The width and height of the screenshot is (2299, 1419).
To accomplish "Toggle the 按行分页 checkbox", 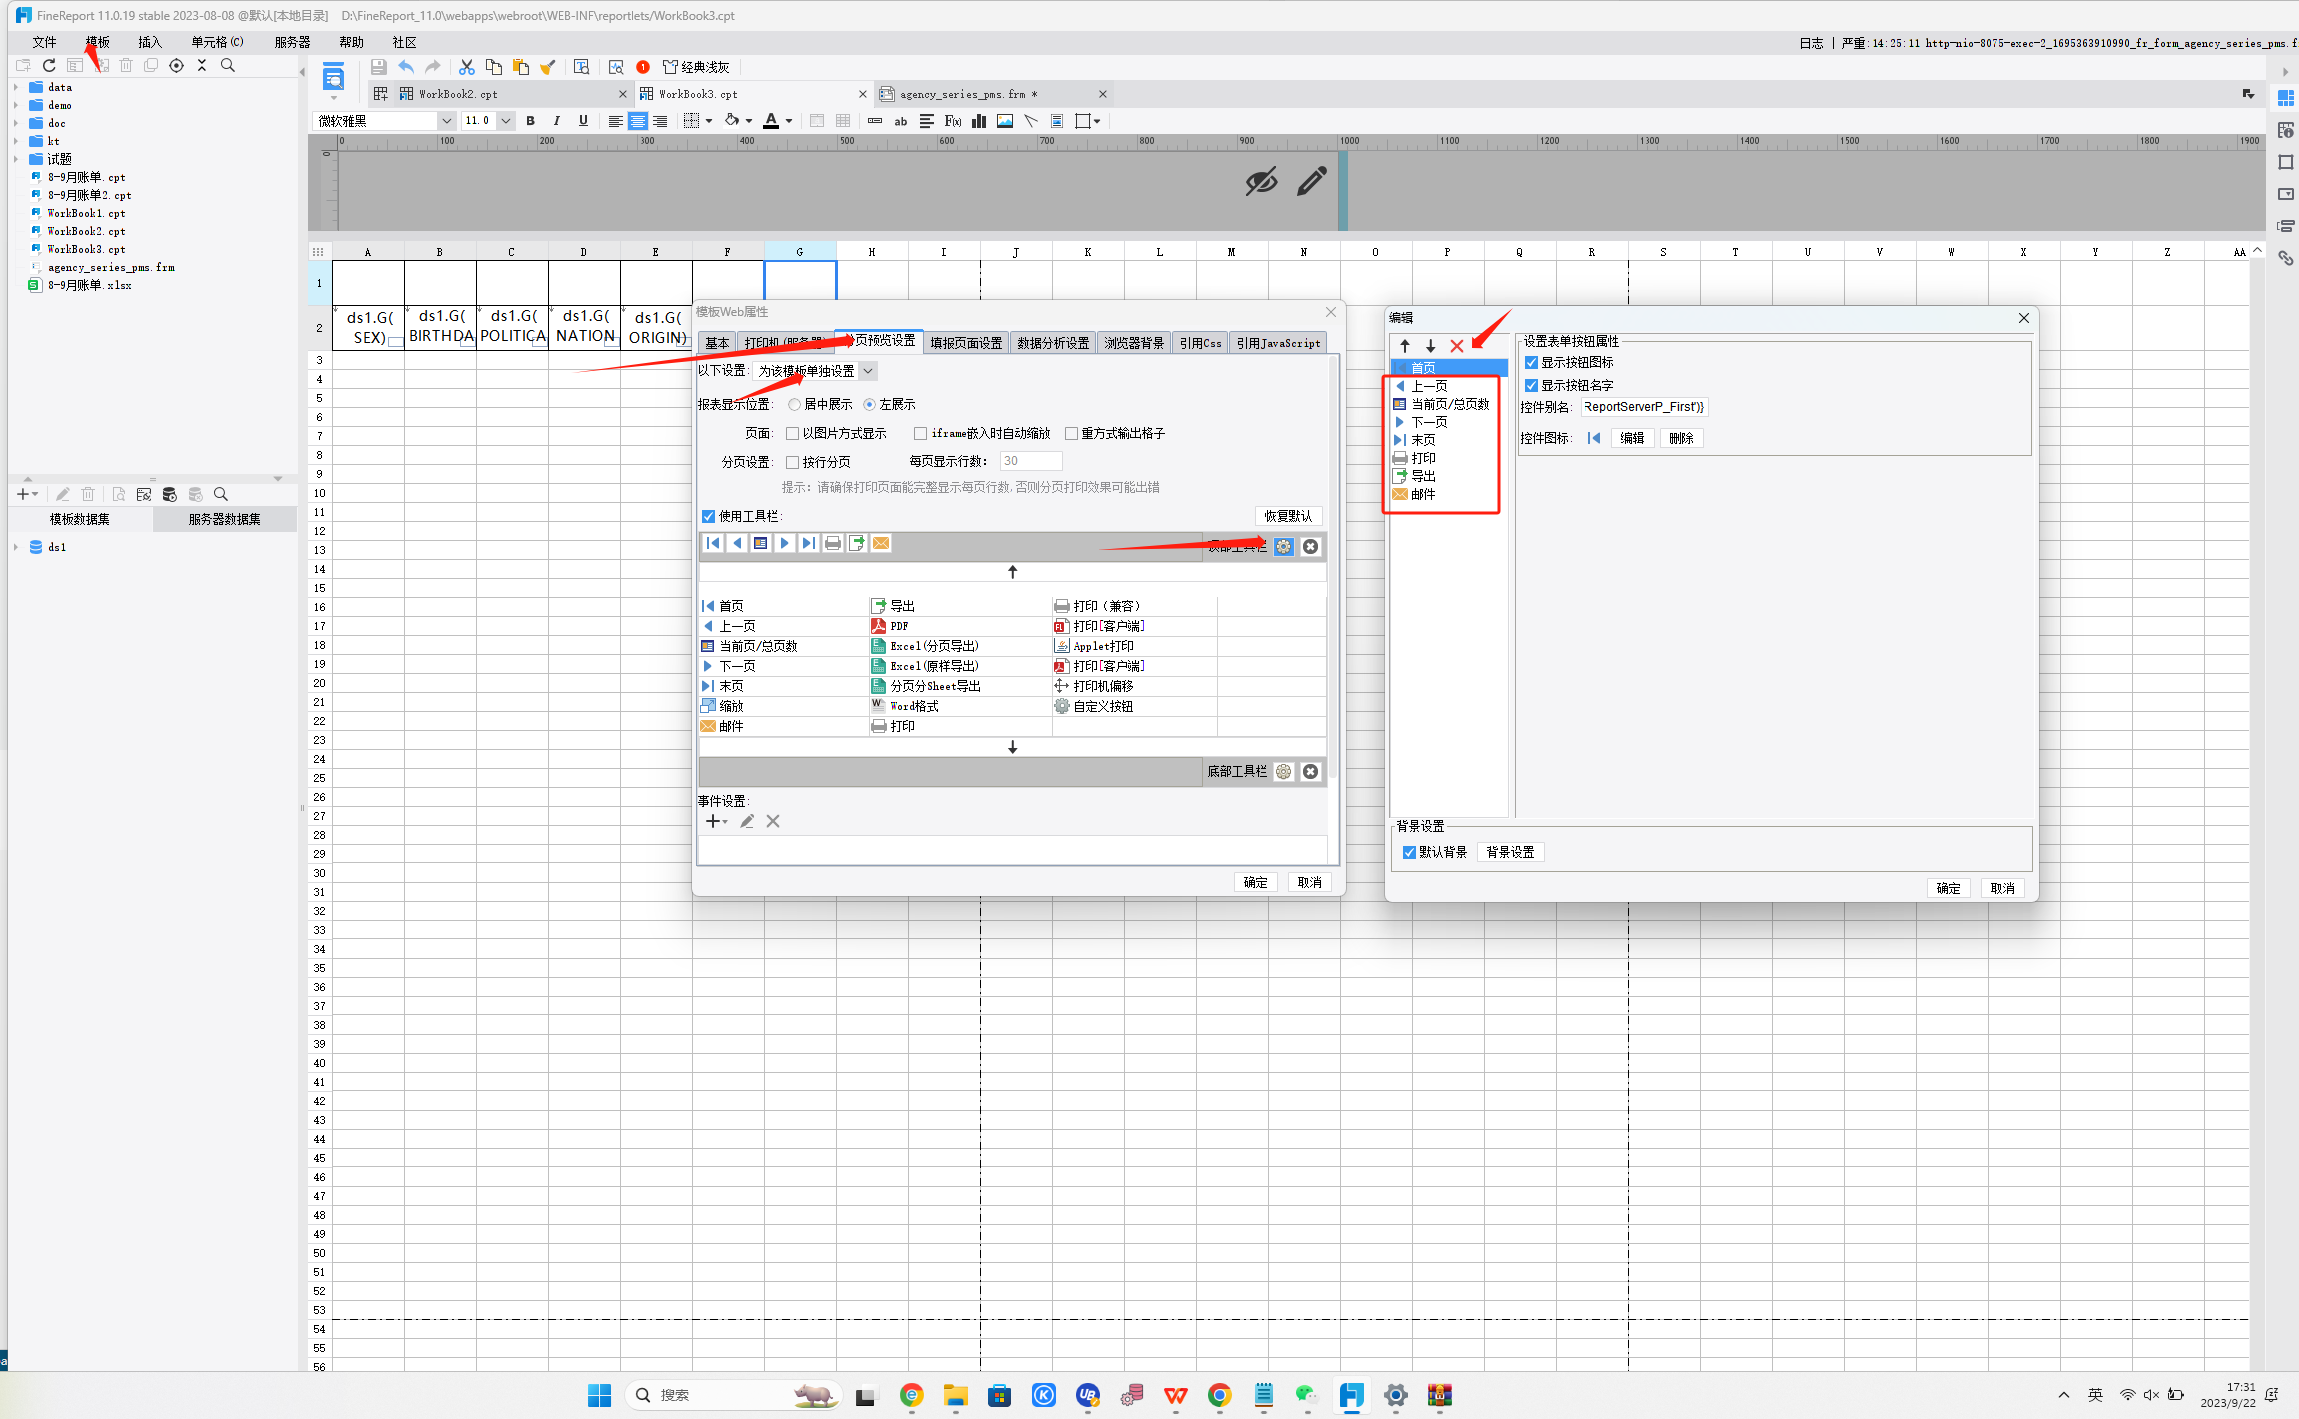I will click(792, 462).
